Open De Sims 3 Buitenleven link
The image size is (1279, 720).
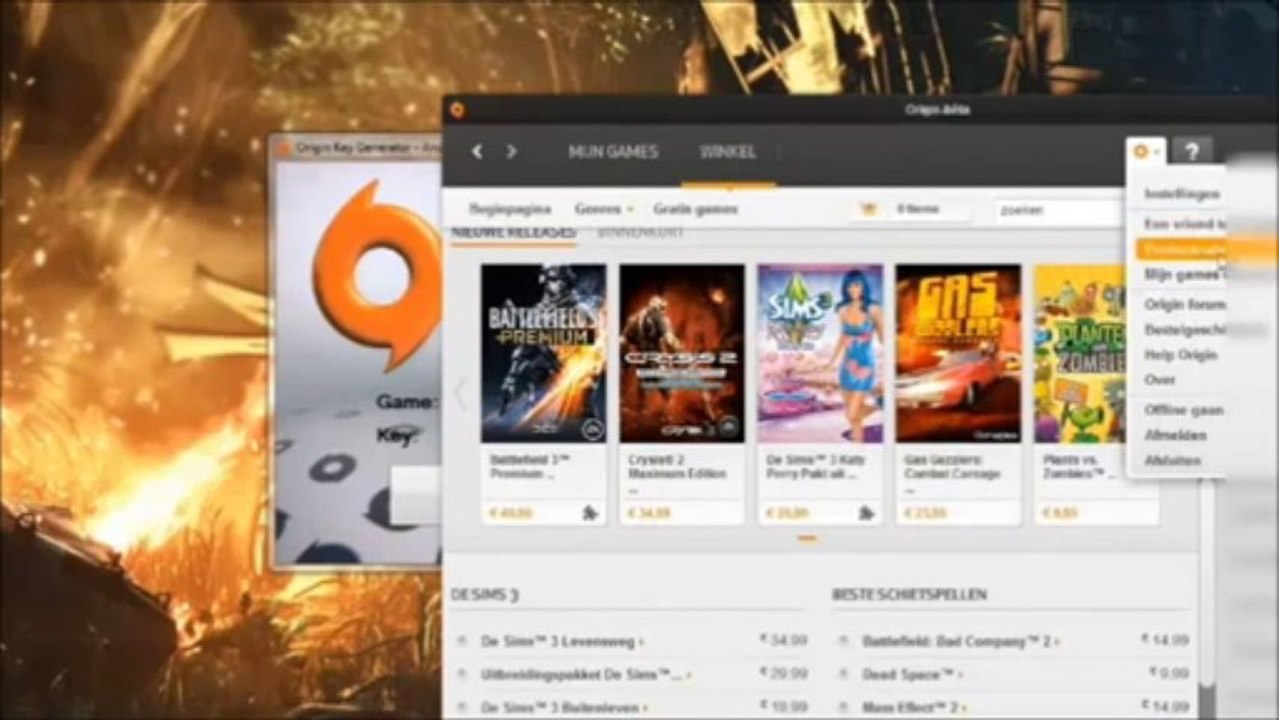(563, 707)
